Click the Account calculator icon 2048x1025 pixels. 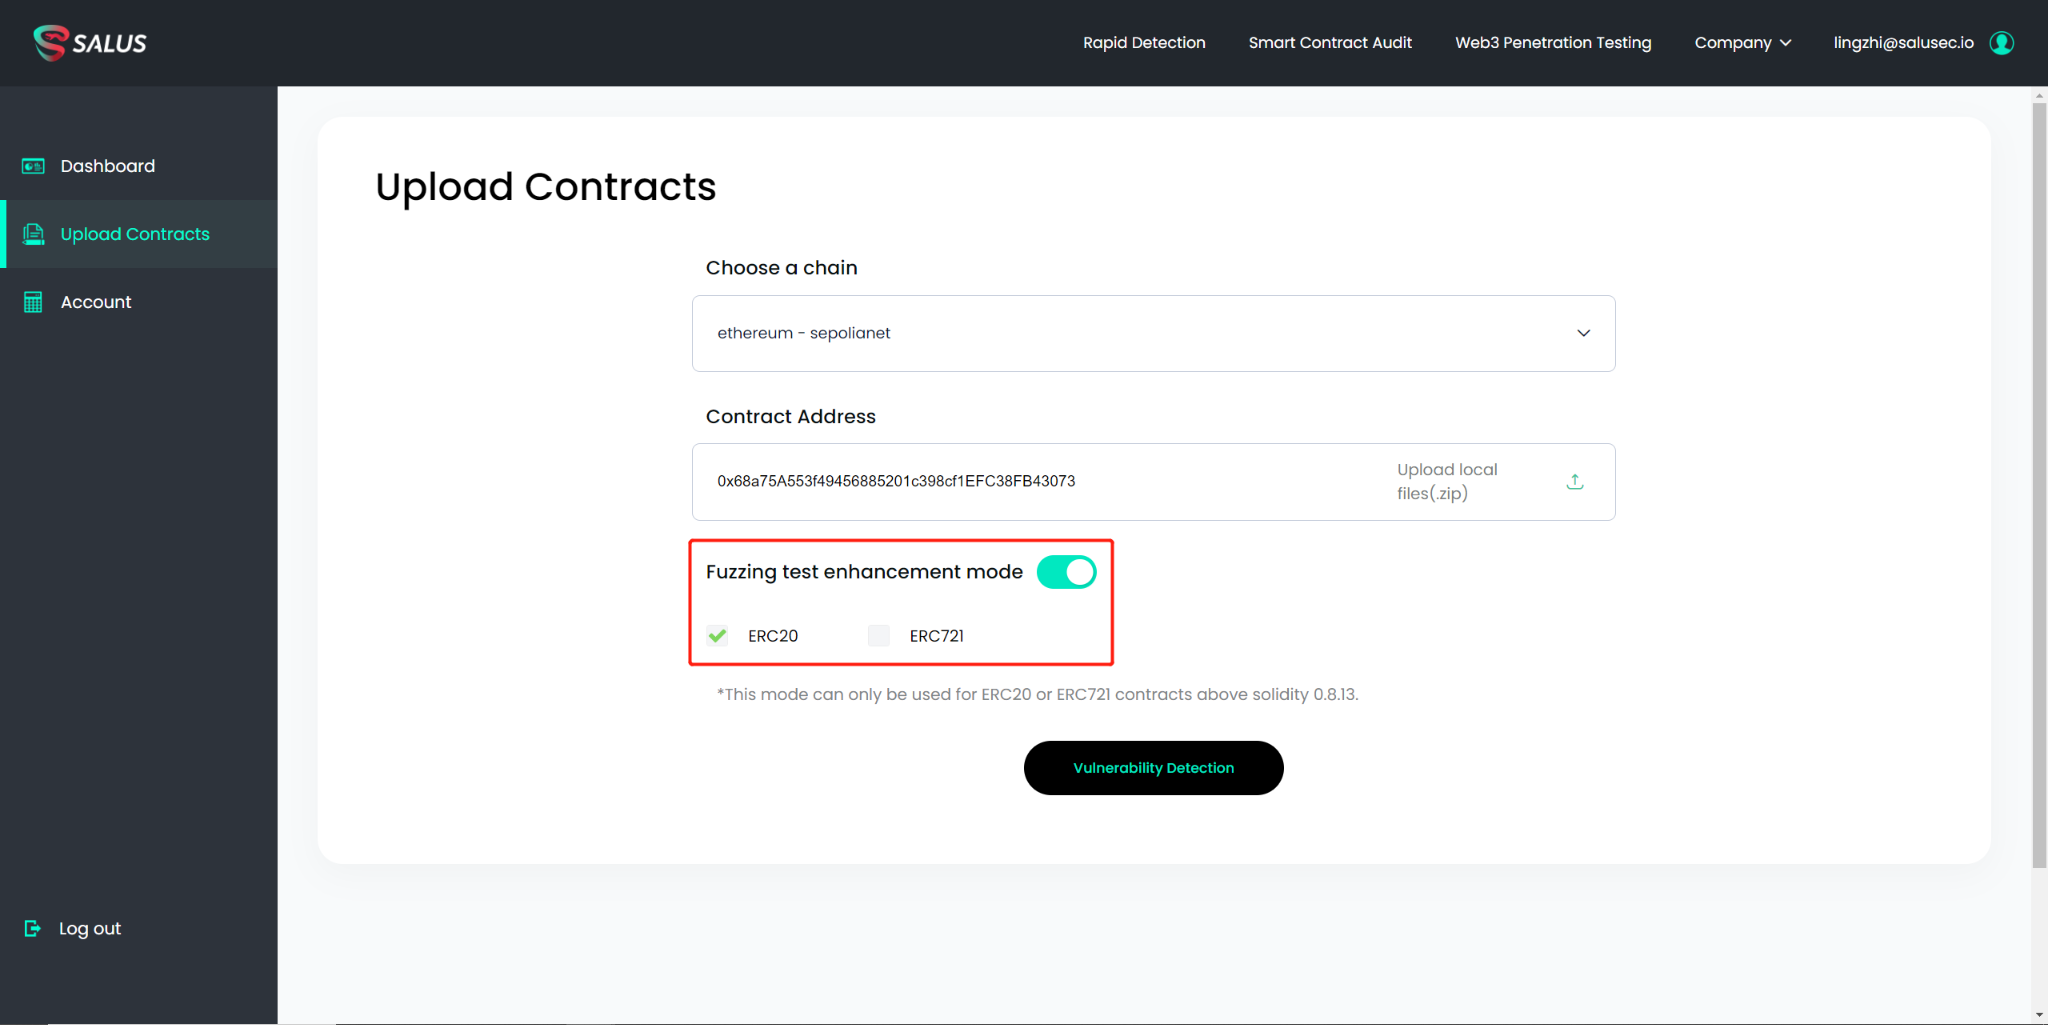pyautogui.click(x=33, y=302)
